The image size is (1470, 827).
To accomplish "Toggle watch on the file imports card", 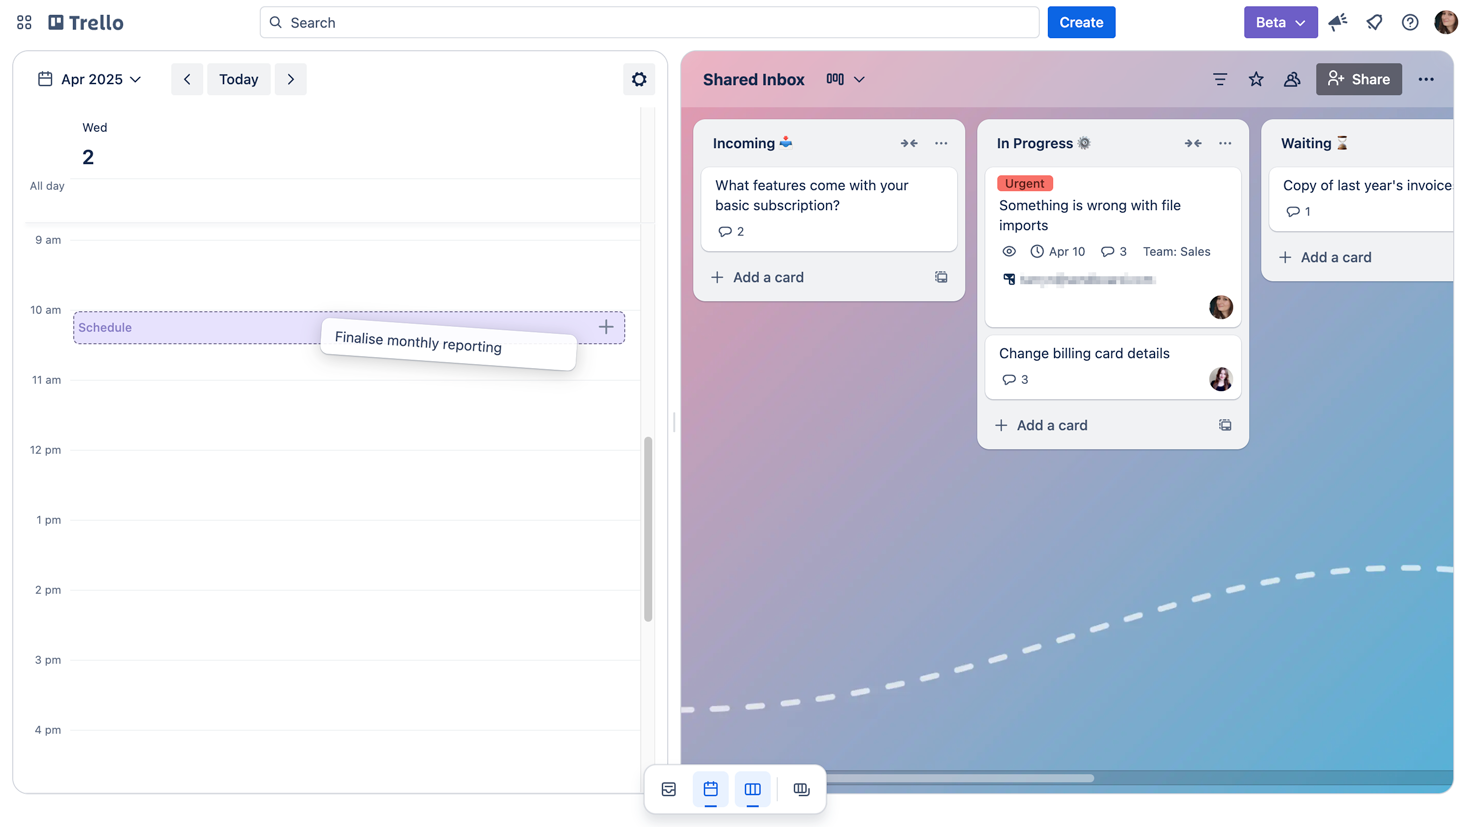I will (x=1008, y=251).
